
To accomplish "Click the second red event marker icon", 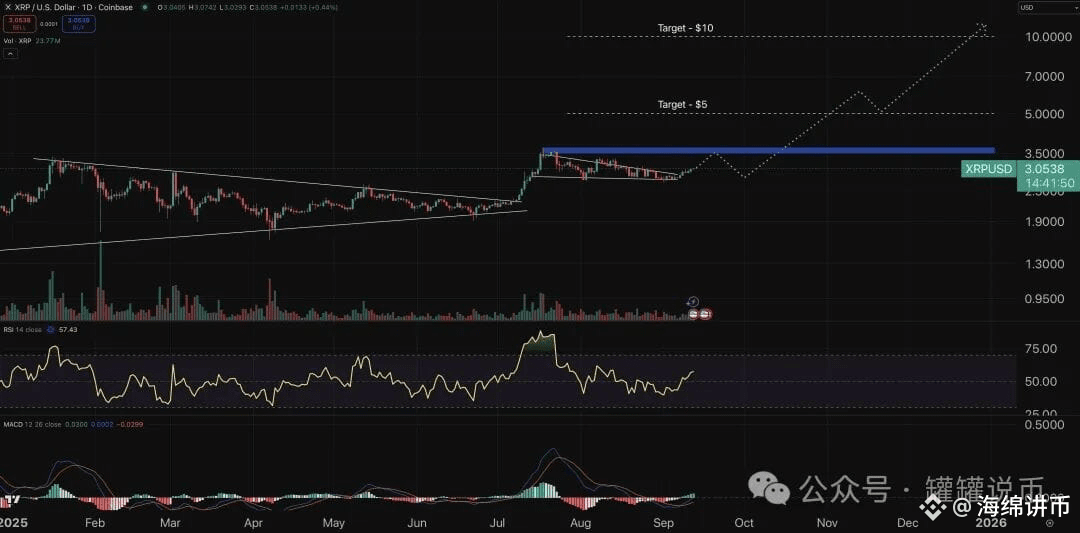I will 705,314.
